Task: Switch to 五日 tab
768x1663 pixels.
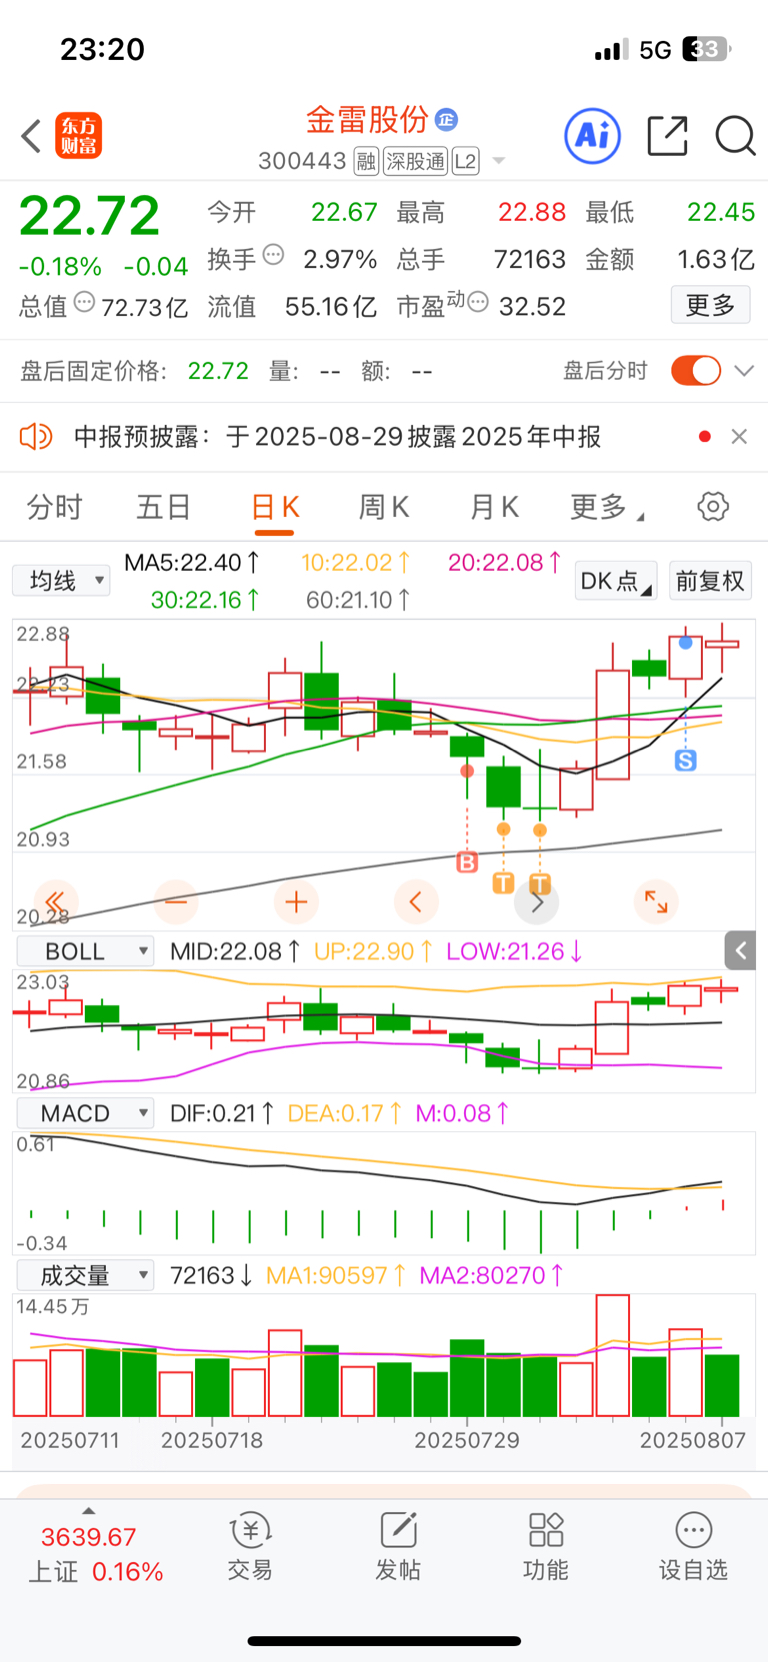Action: [164, 507]
